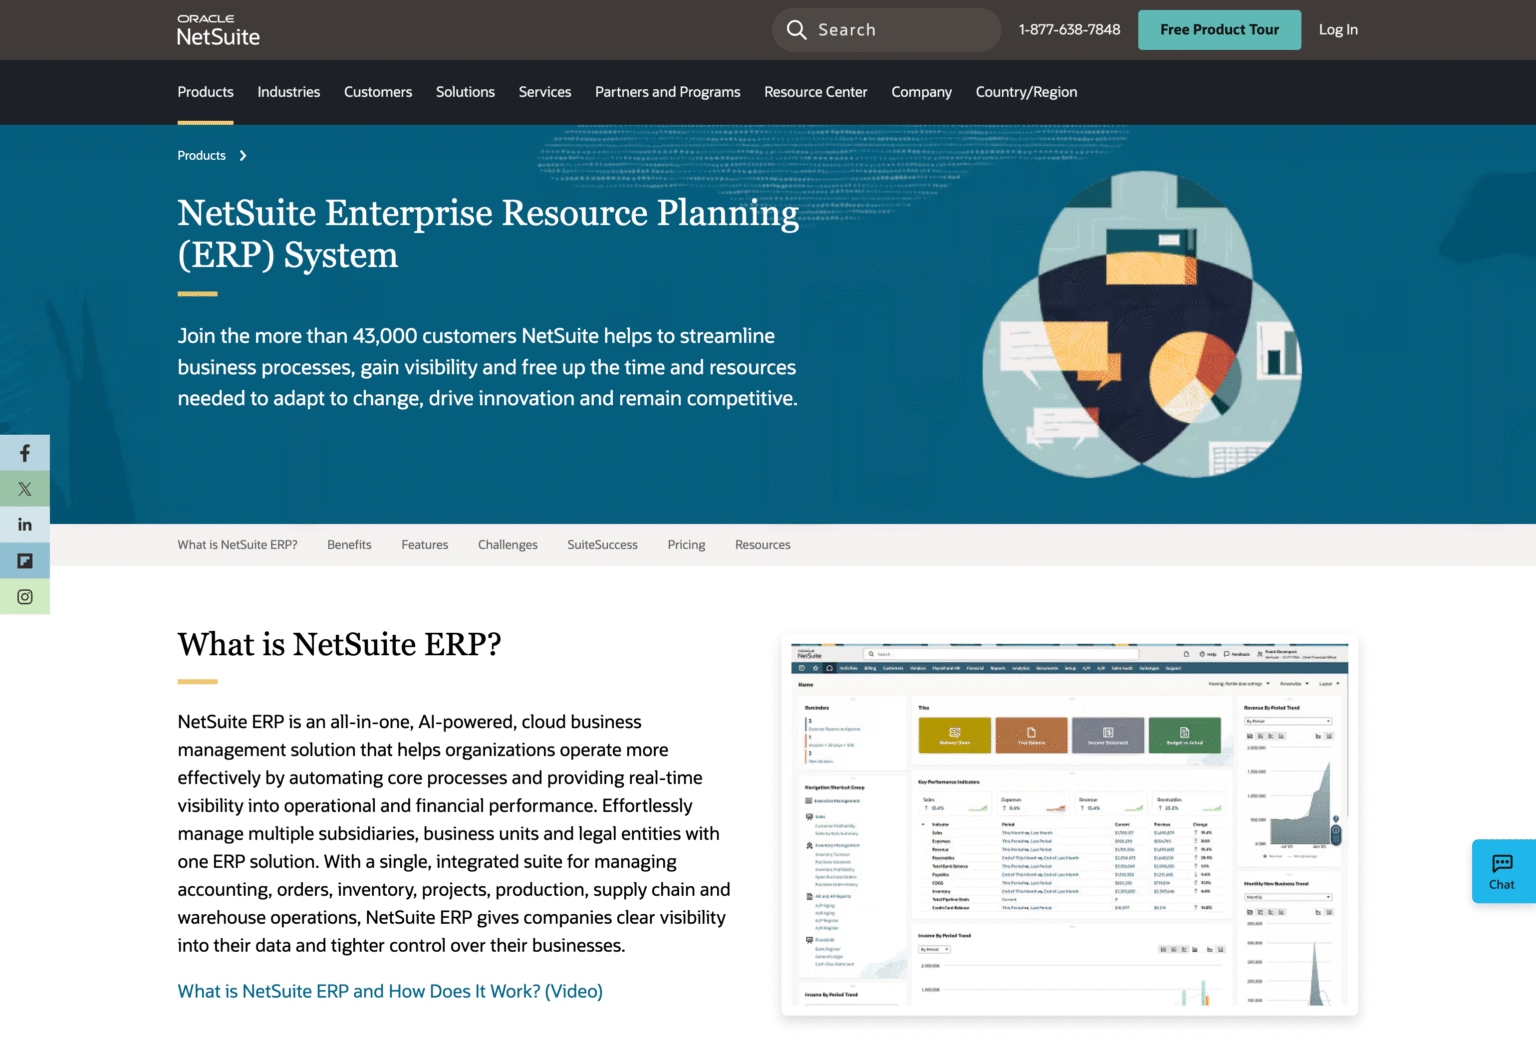Viewport: 1536px width, 1049px height.
Task: Open the Oracle NetSuite logo home link
Action: point(218,31)
